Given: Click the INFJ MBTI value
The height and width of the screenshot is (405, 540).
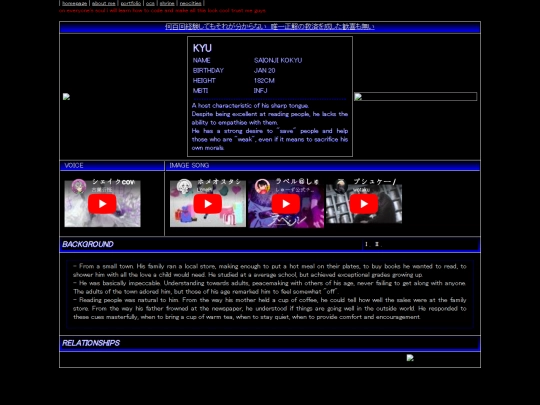Looking at the screenshot, I should coord(260,91).
